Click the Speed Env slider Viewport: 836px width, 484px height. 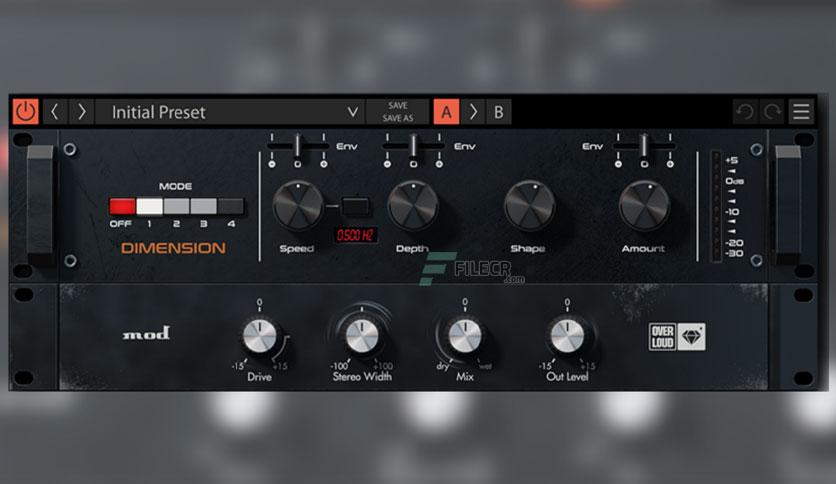(x=298, y=146)
